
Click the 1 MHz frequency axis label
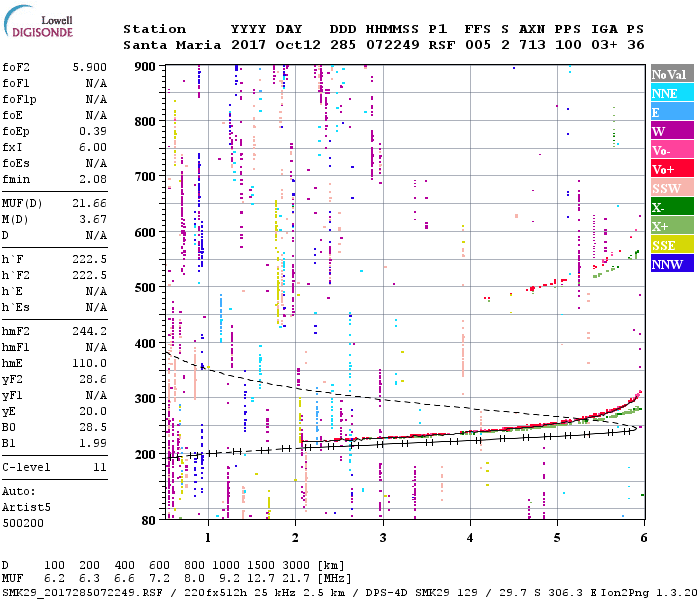208,538
